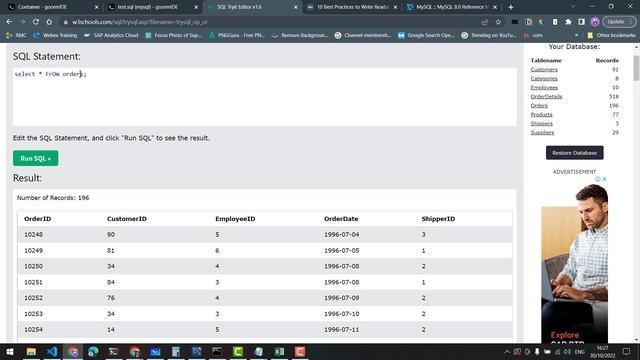
Task: Open Google Search Operators bookmark
Action: tap(426, 36)
